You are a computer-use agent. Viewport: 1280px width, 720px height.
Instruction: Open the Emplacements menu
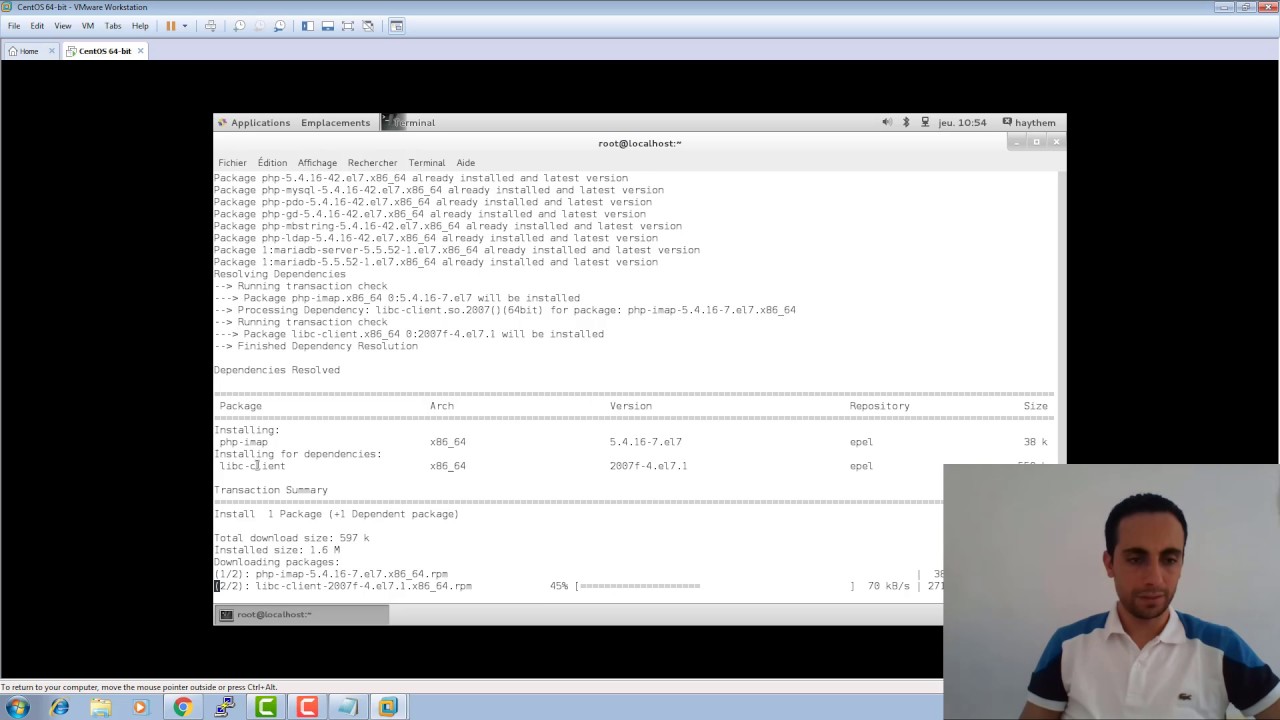(335, 123)
